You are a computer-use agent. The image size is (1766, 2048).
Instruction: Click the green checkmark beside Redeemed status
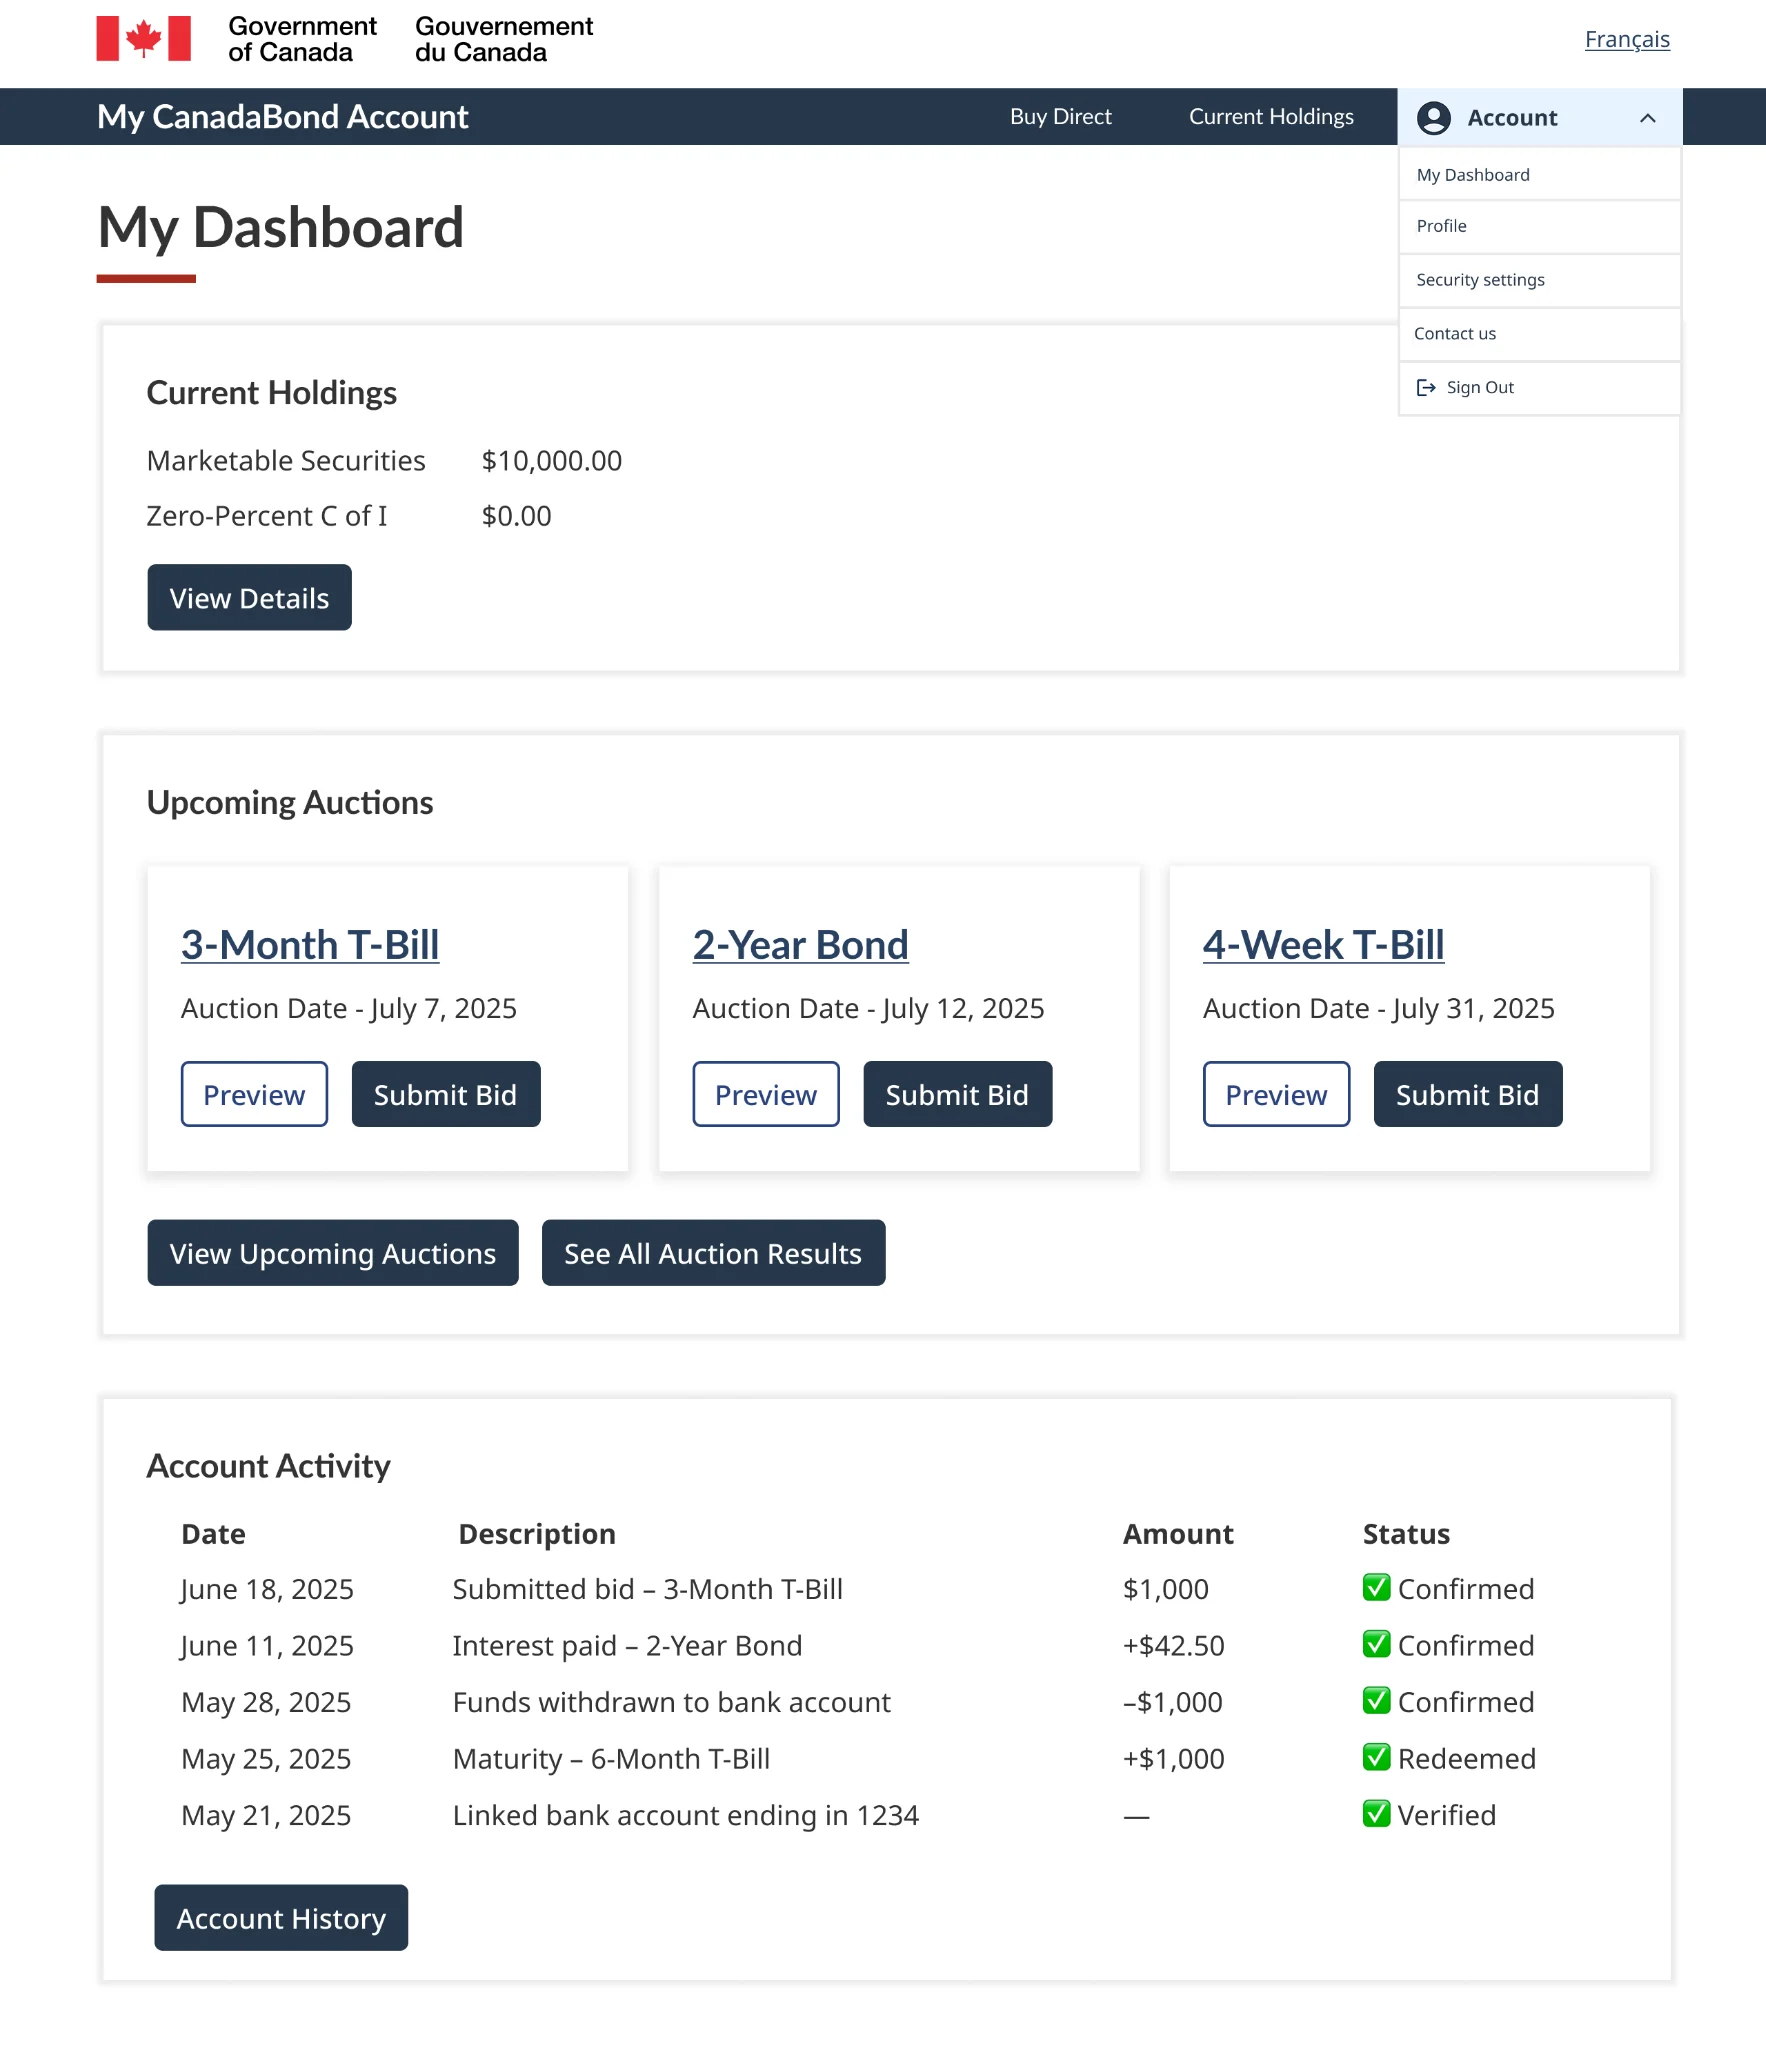(x=1377, y=1758)
